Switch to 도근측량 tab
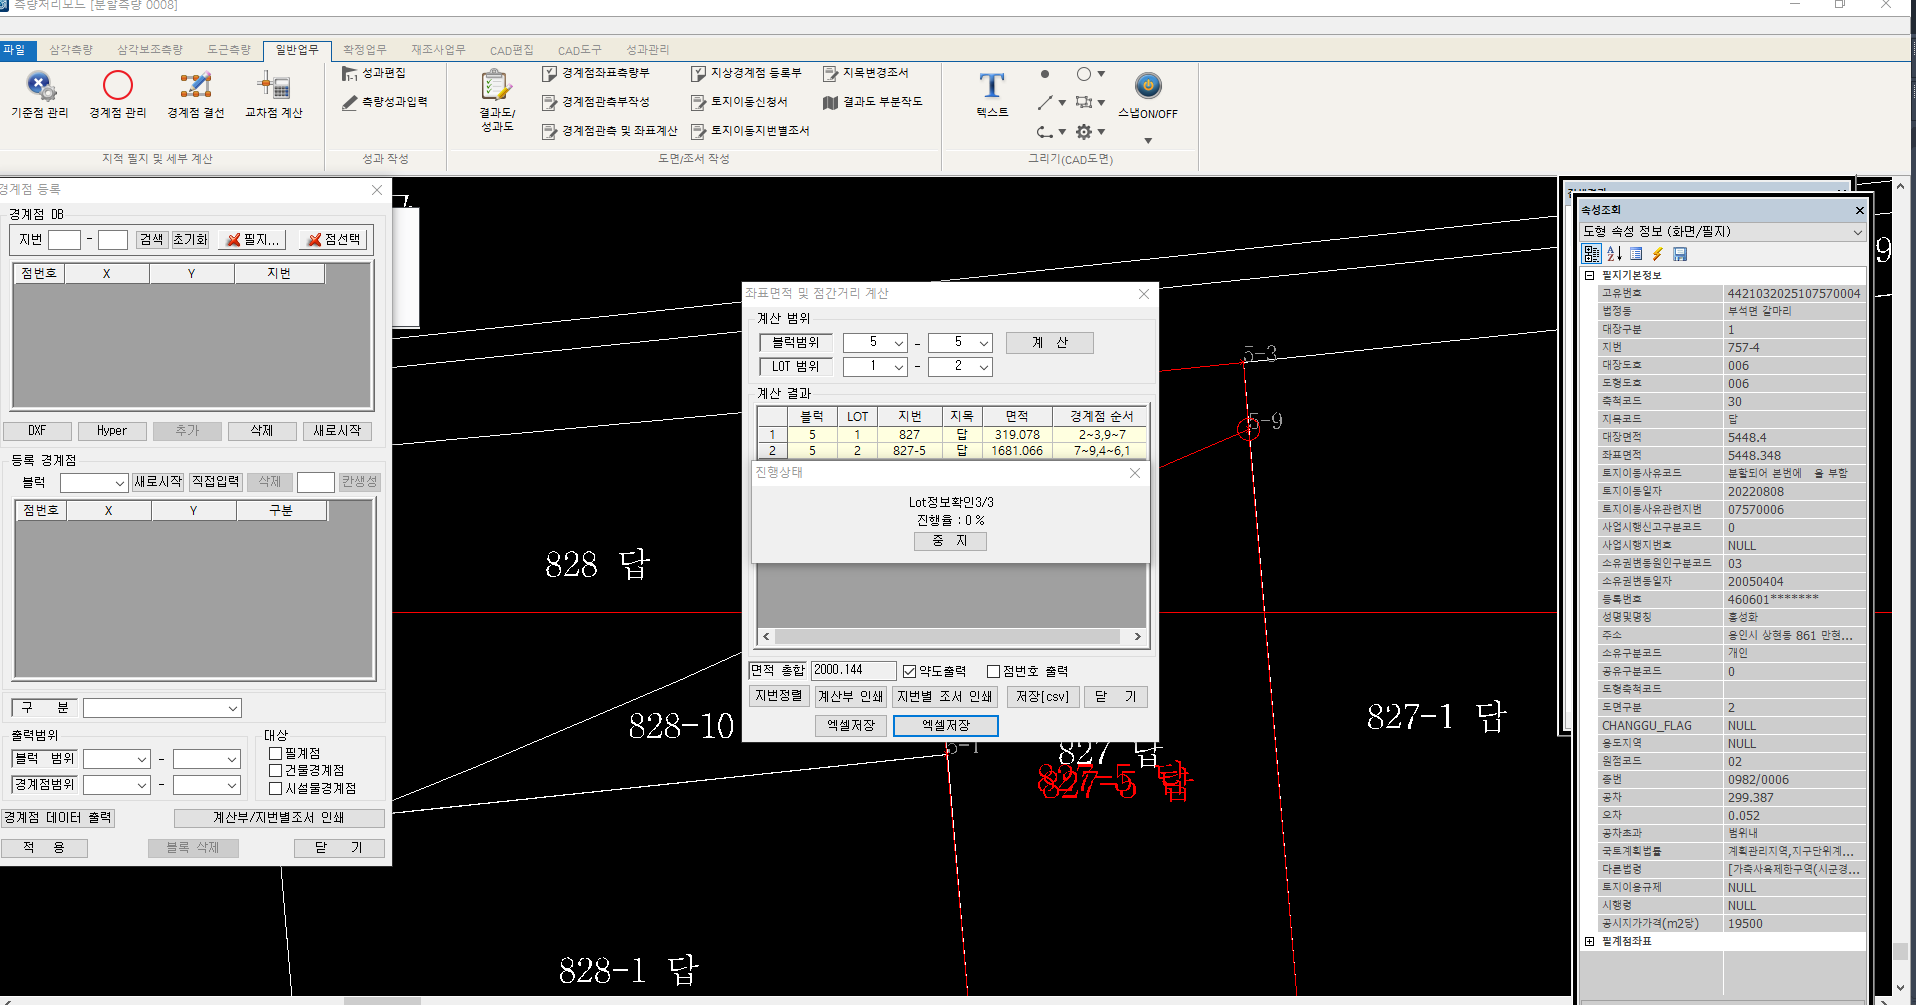Viewport: 1916px width, 1005px height. (229, 49)
